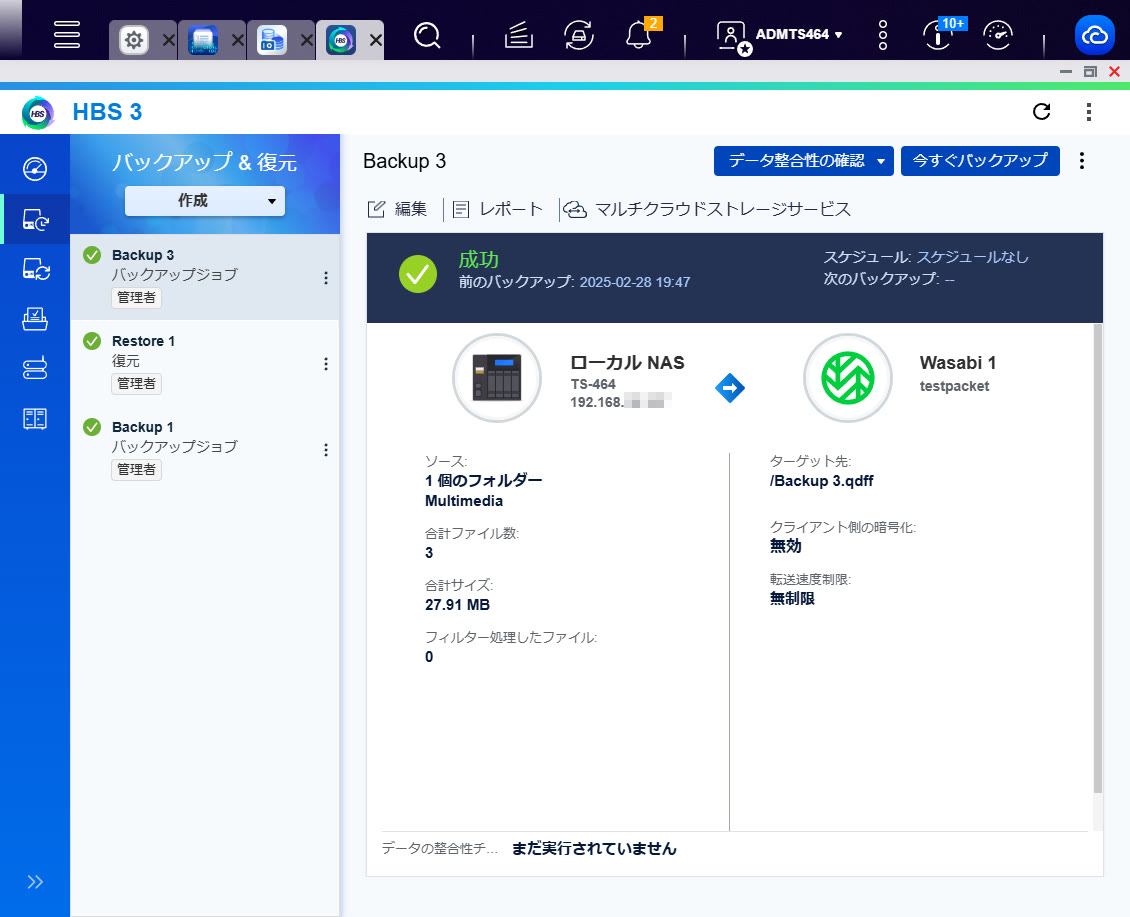Open the Storage Spaces sidebar icon
1130x917 pixels.
point(35,368)
